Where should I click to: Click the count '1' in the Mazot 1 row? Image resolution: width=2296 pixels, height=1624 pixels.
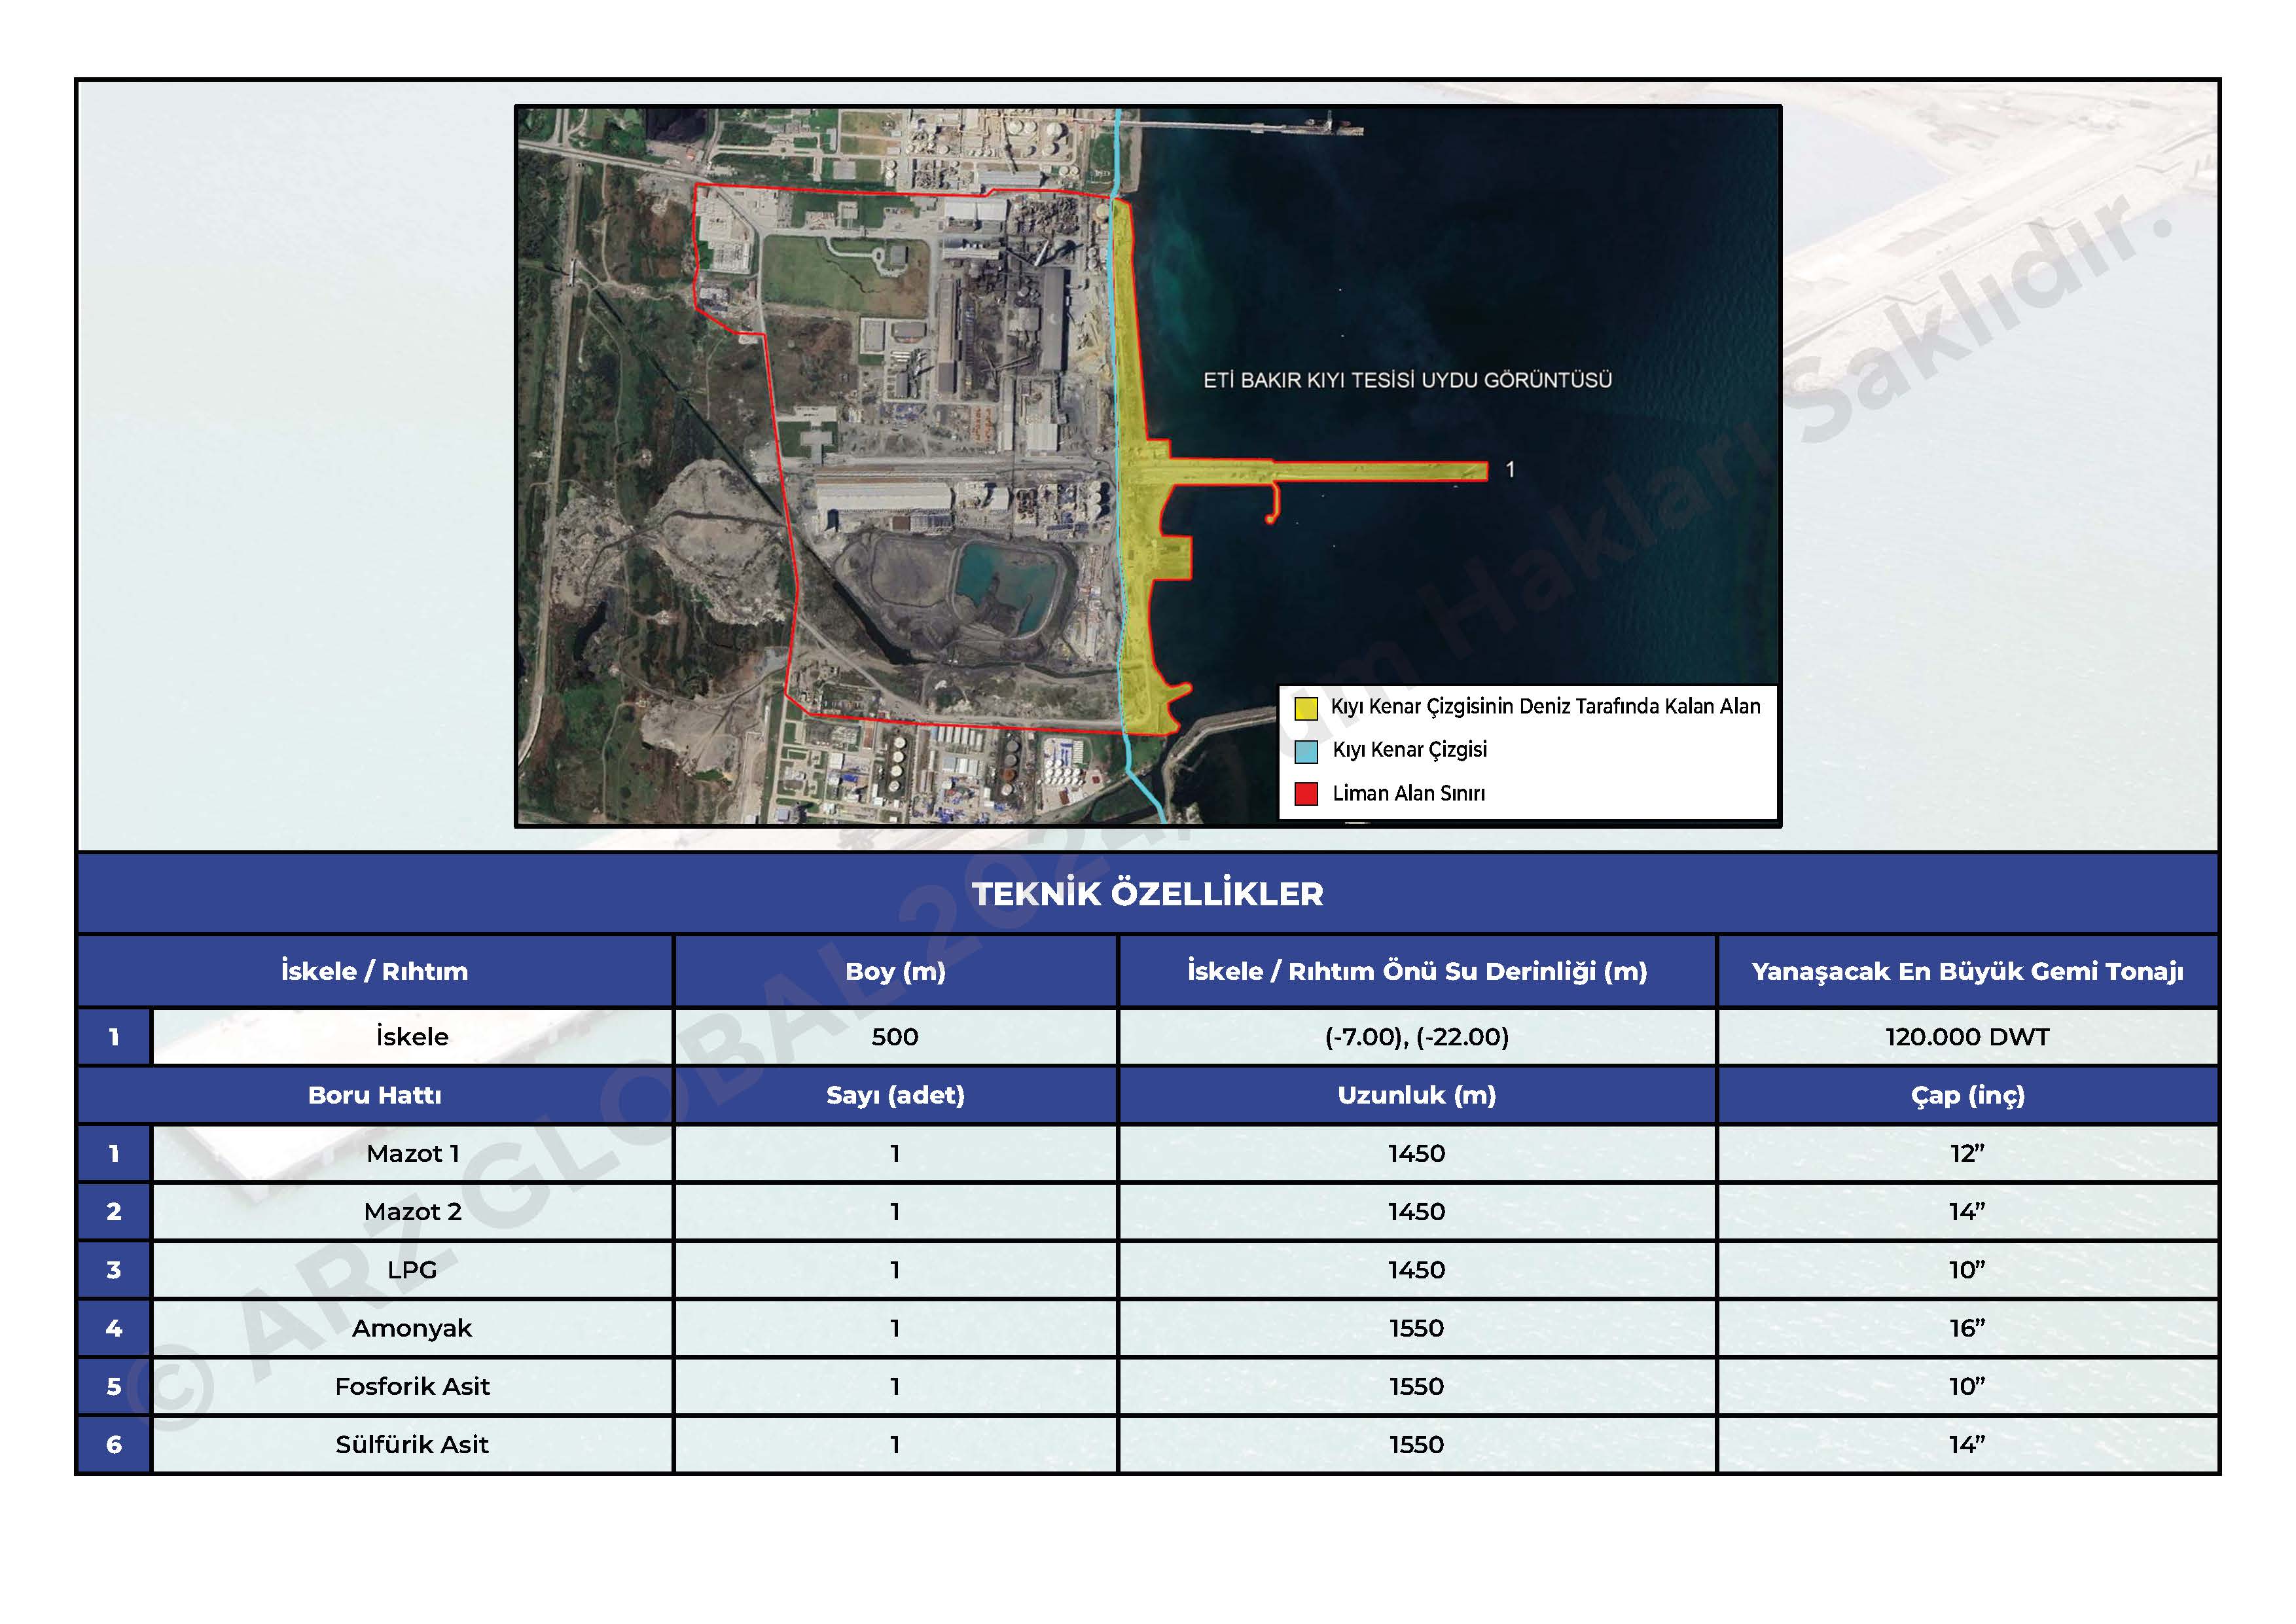point(895,1154)
